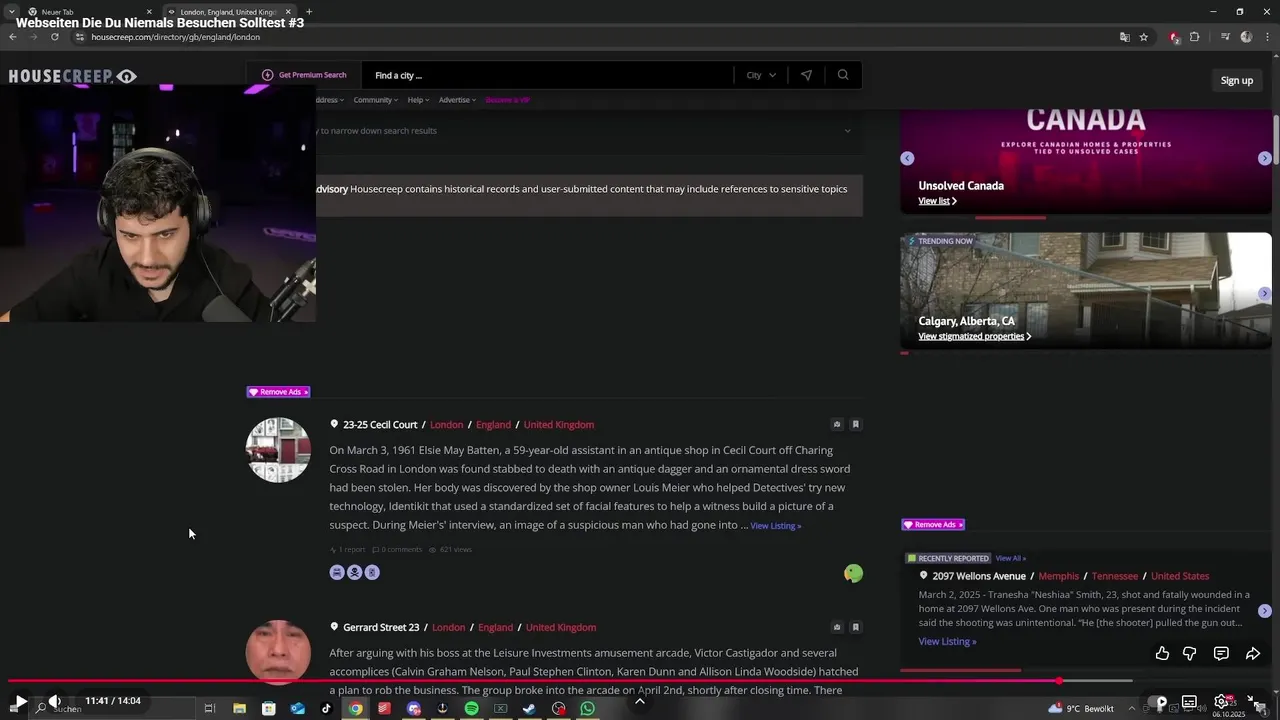Image resolution: width=1280 pixels, height=720 pixels.
Task: Open video comments icon
Action: coord(1221,653)
